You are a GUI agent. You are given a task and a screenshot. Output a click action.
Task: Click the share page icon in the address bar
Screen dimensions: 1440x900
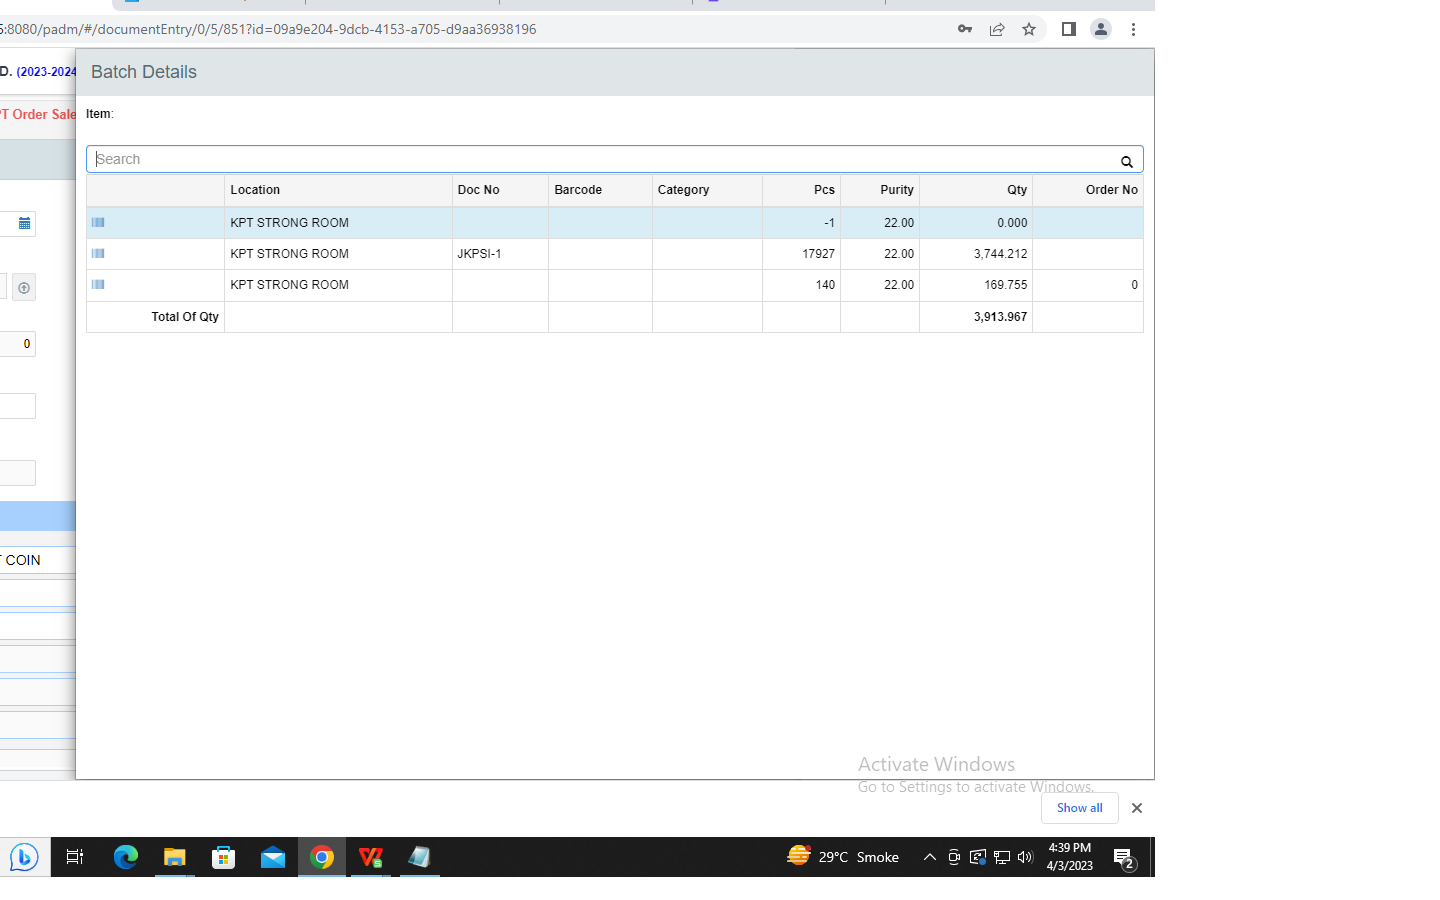click(x=997, y=29)
